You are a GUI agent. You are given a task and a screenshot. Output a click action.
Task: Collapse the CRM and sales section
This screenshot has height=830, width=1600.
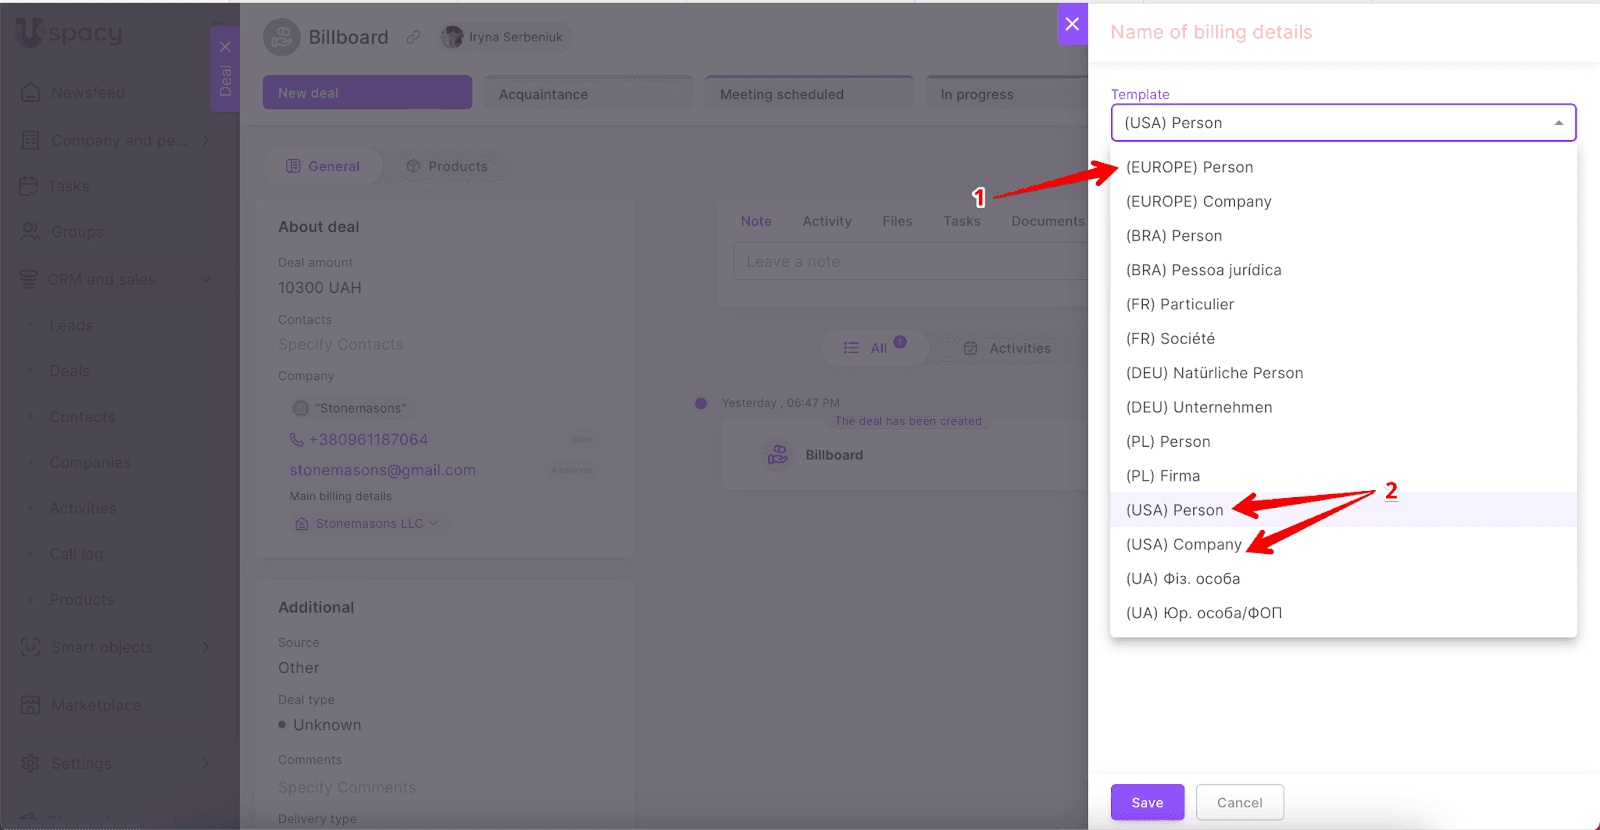click(206, 279)
